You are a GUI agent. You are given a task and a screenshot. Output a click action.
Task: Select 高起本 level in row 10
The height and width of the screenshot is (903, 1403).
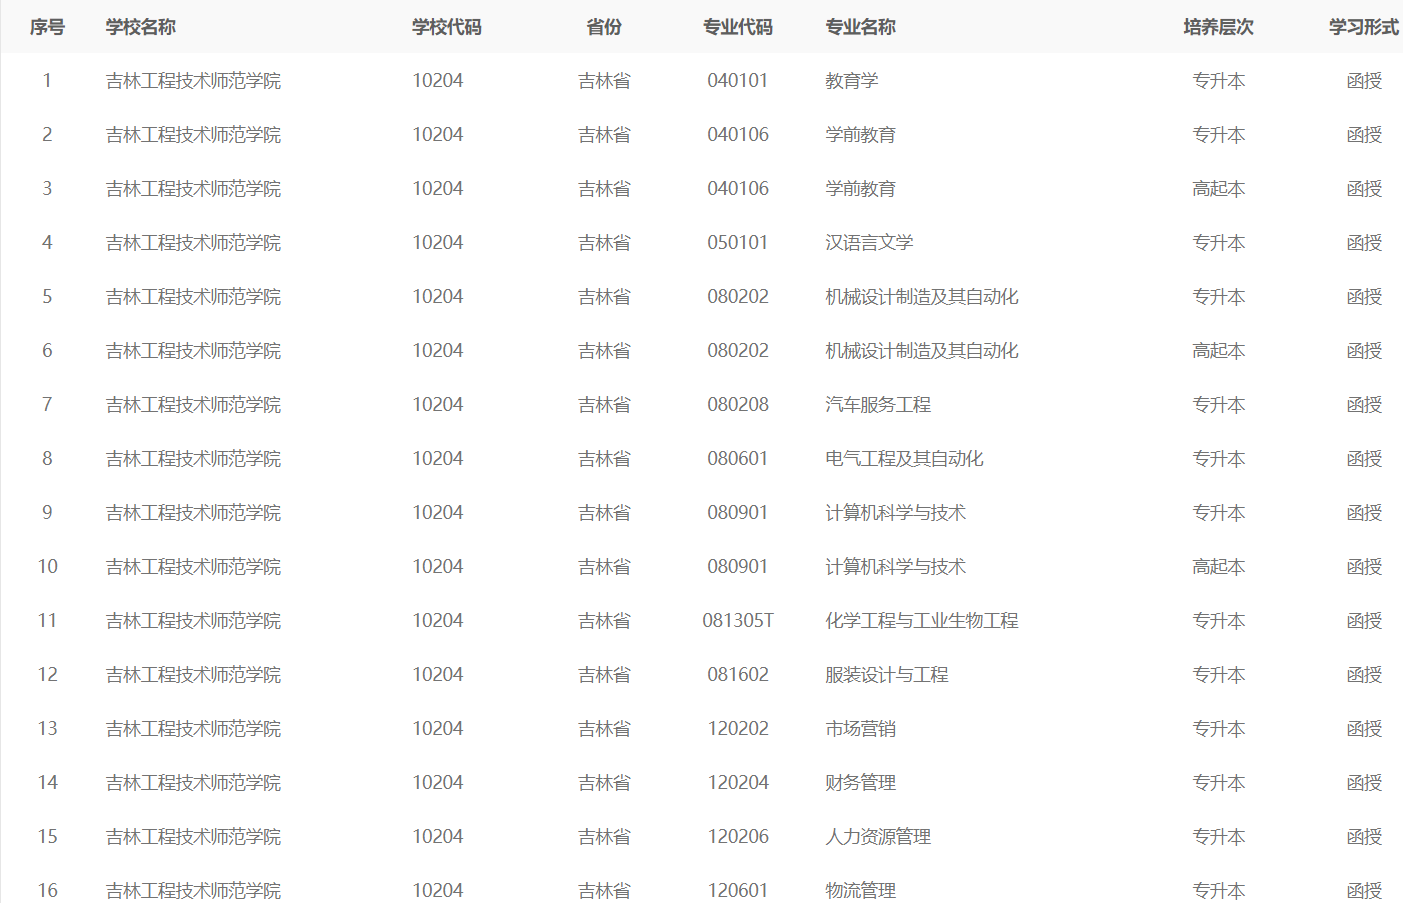coord(1219,567)
